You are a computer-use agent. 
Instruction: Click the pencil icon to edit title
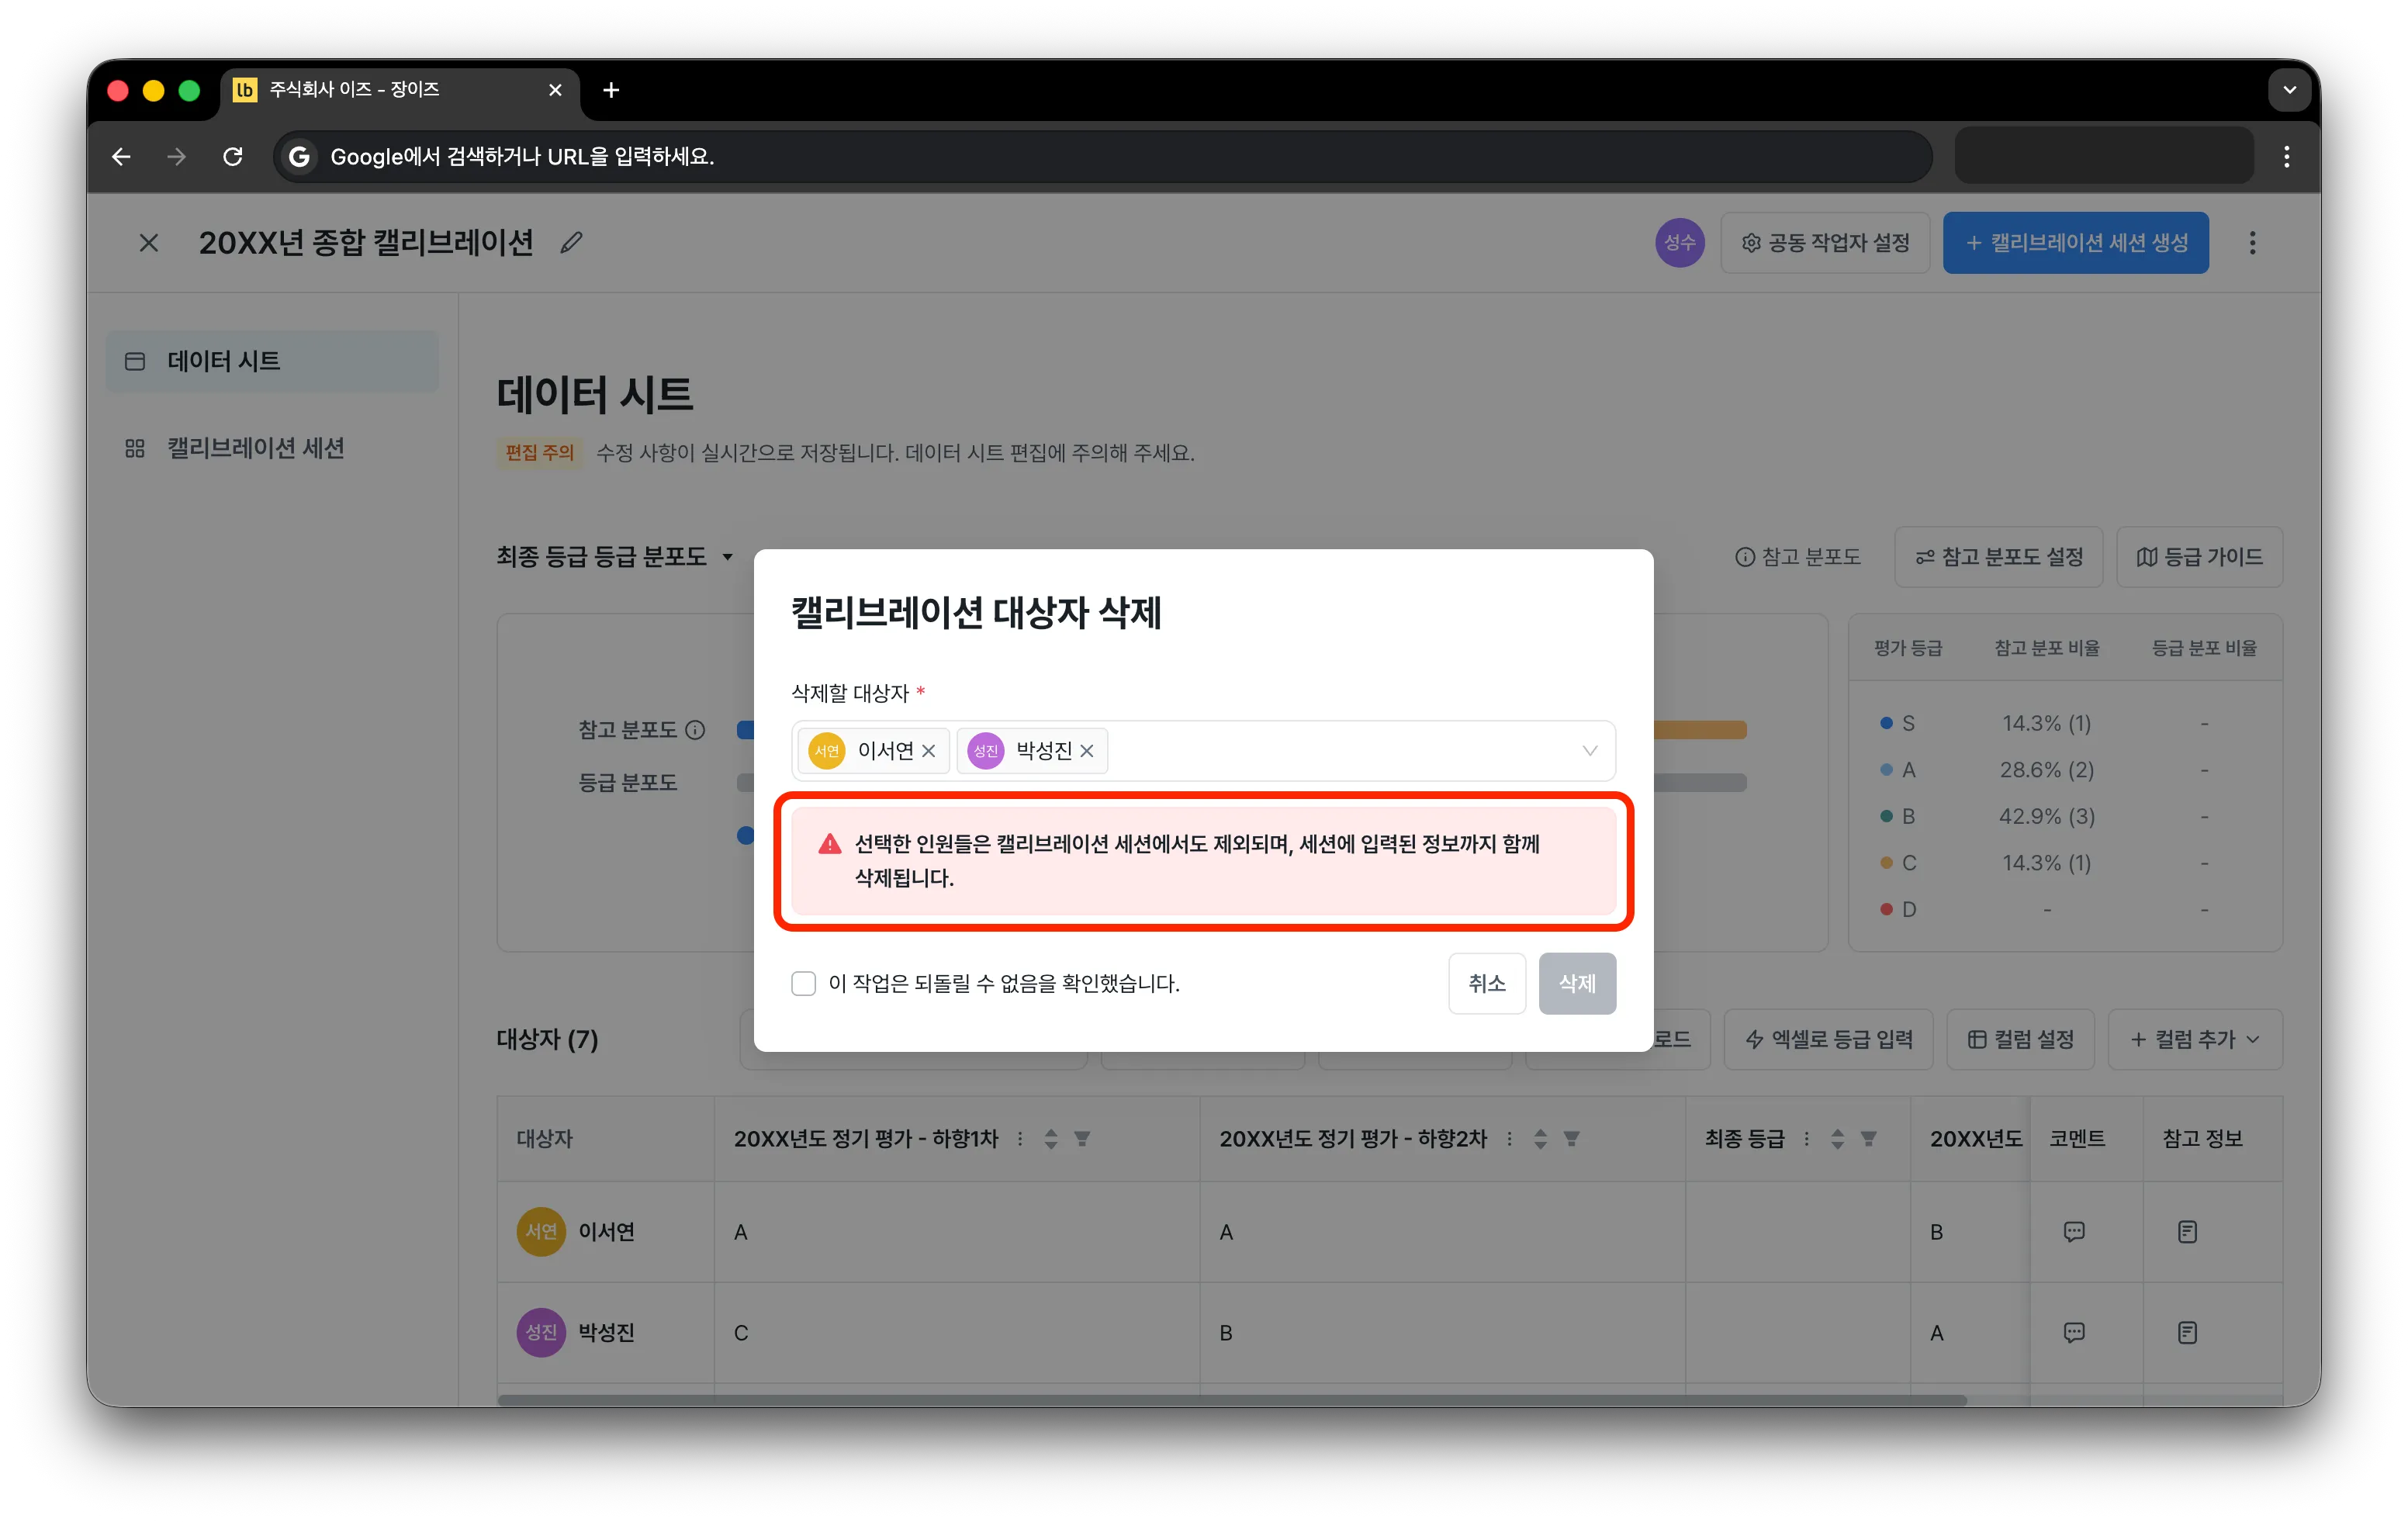(x=571, y=243)
